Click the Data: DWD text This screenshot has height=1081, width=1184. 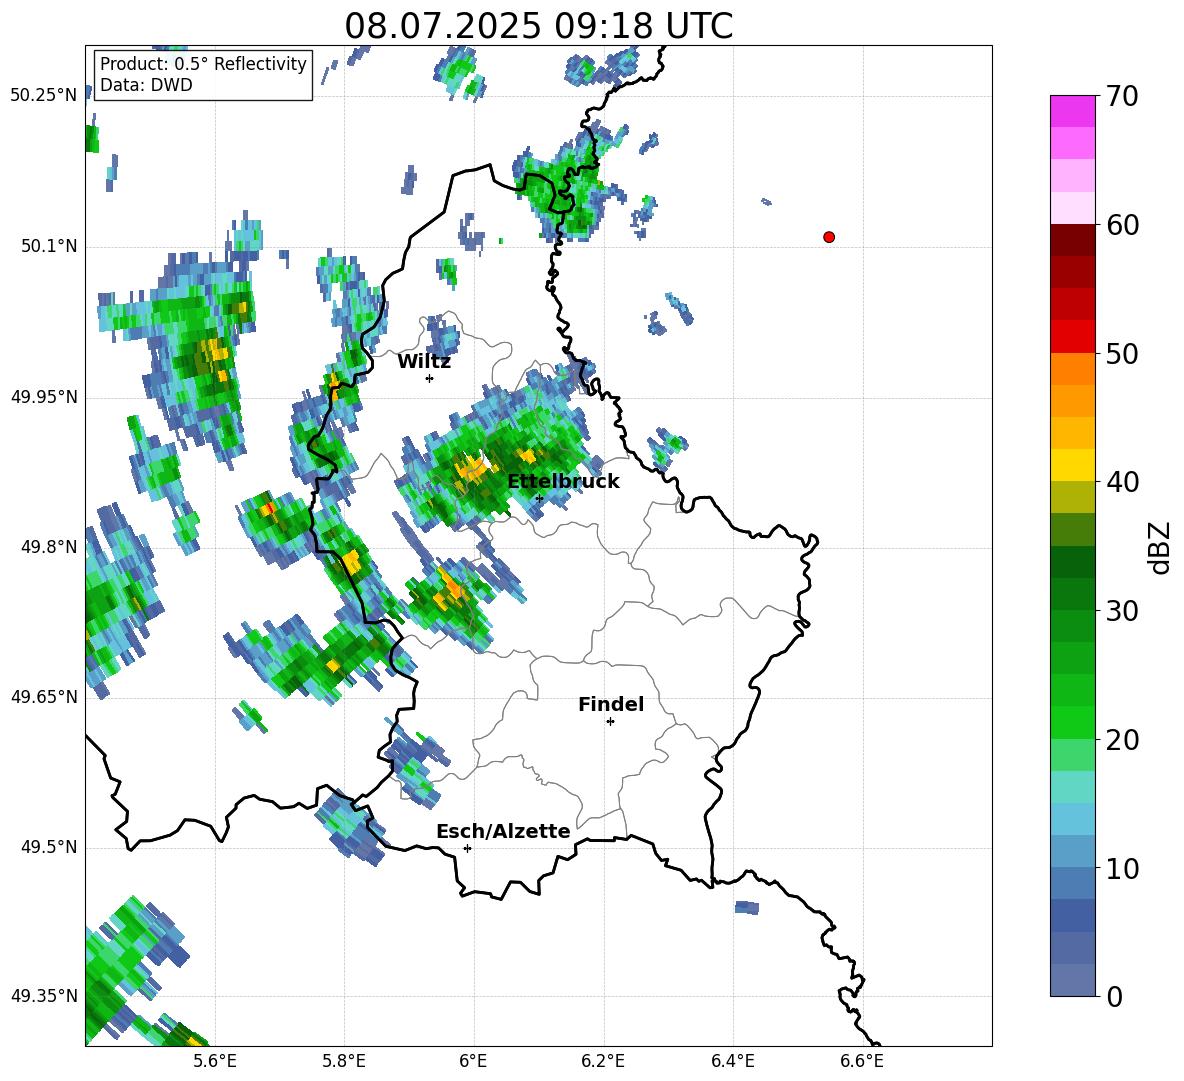(x=146, y=85)
